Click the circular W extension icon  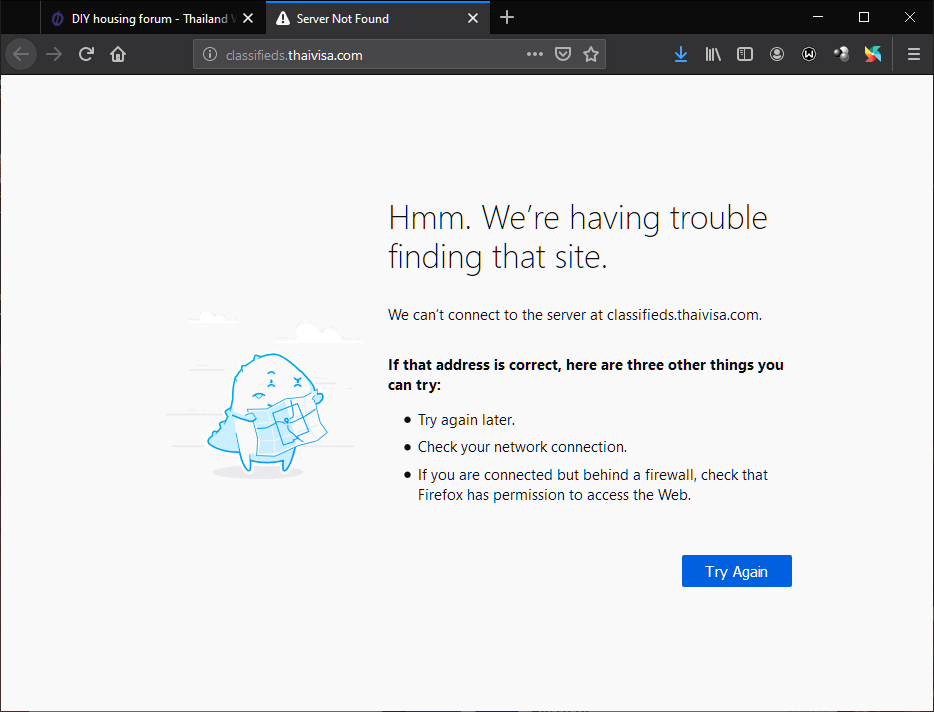point(809,54)
